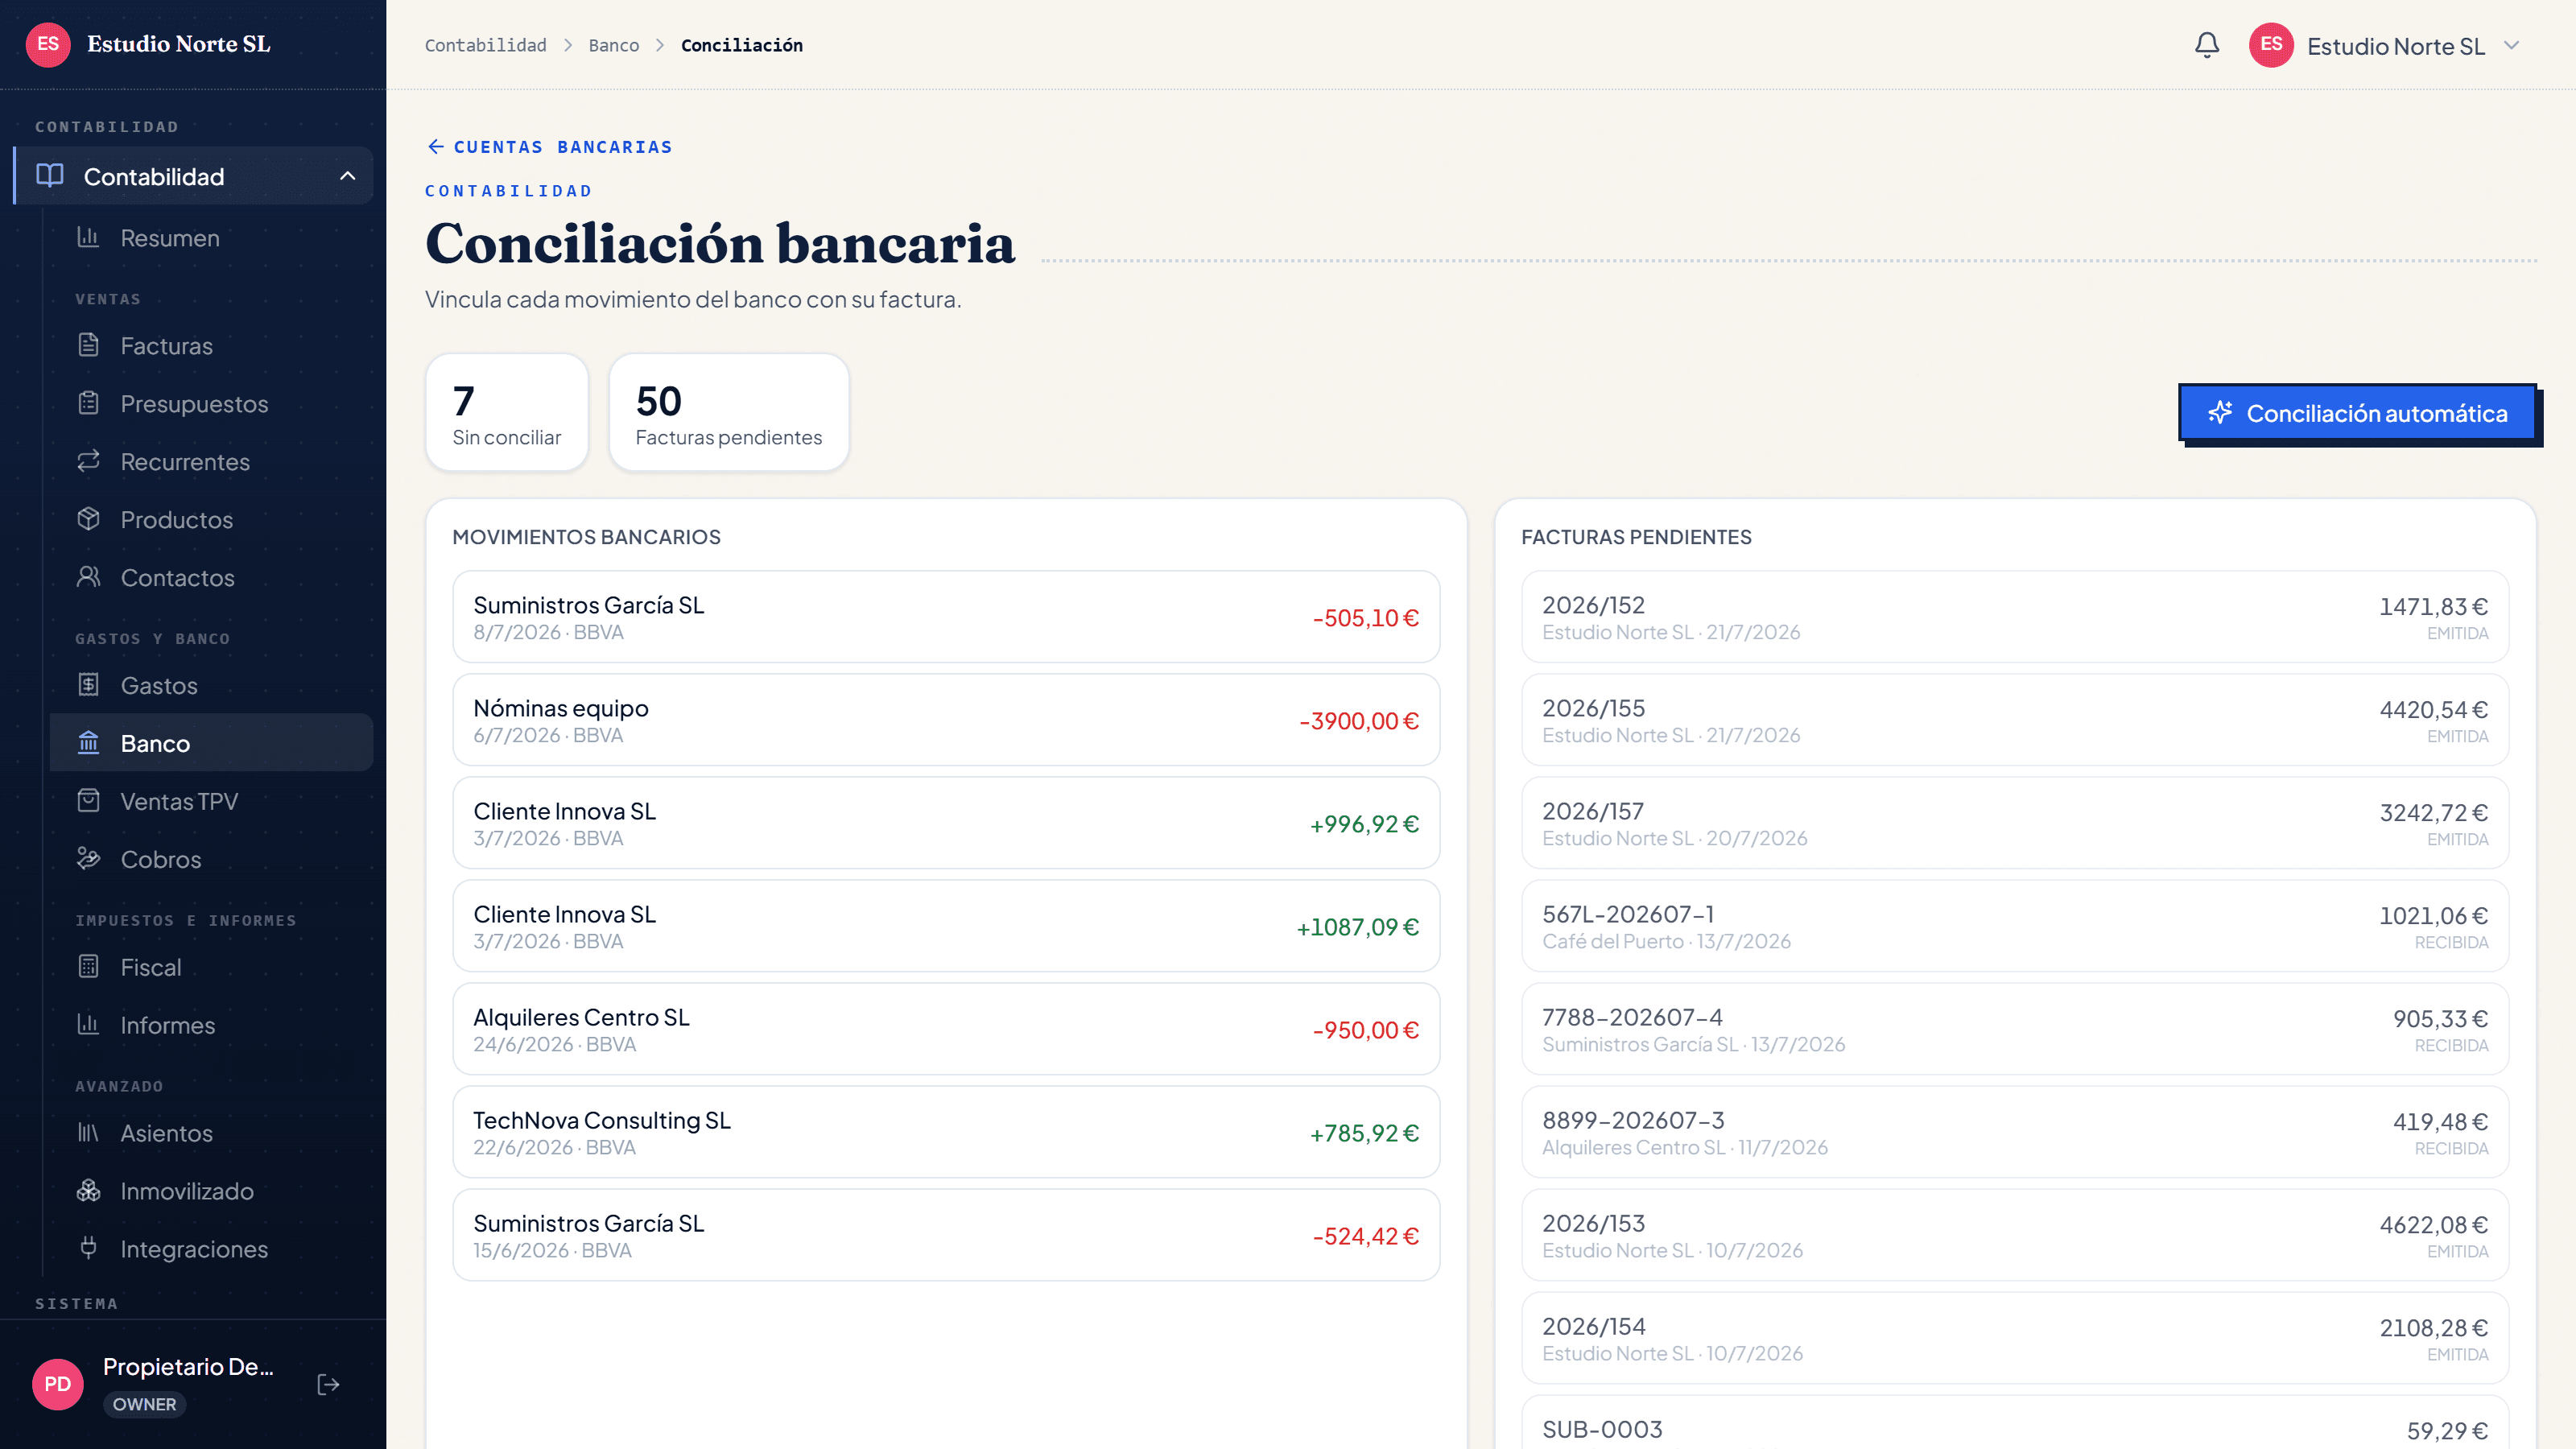Click the Banco building icon
Viewport: 2576px width, 1449px height.
click(88, 743)
